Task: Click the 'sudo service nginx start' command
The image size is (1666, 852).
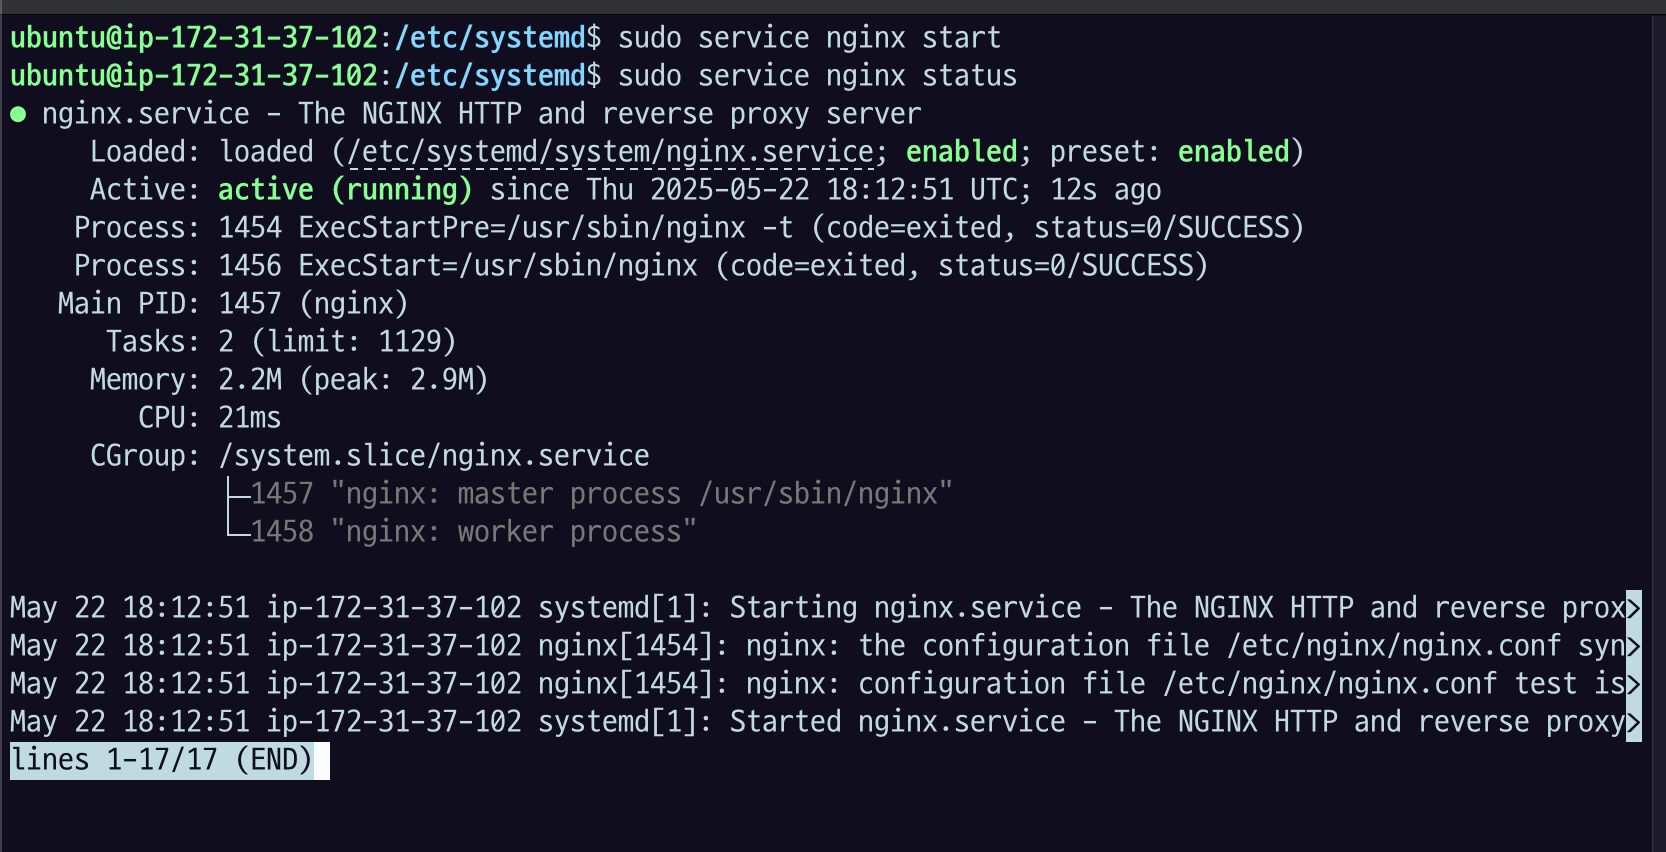Action: coord(809,38)
